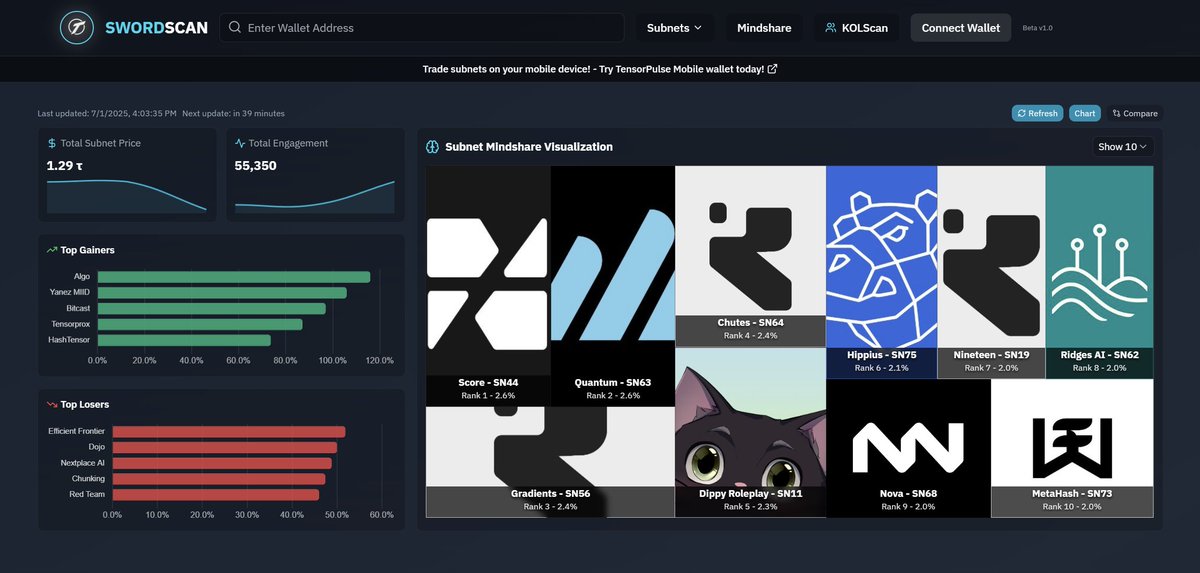Switch to the Chart view
This screenshot has width=1200, height=573.
(x=1085, y=113)
